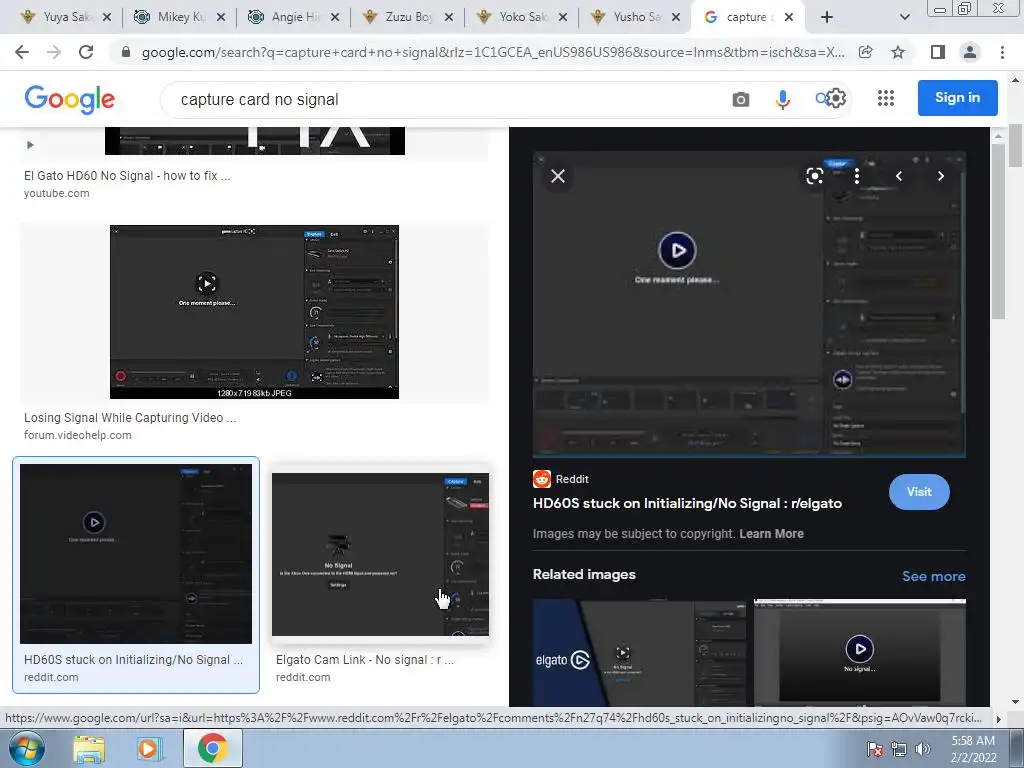Select the HD60S stuck on Initializing thumbnail
The width and height of the screenshot is (1024, 768).
[136, 554]
